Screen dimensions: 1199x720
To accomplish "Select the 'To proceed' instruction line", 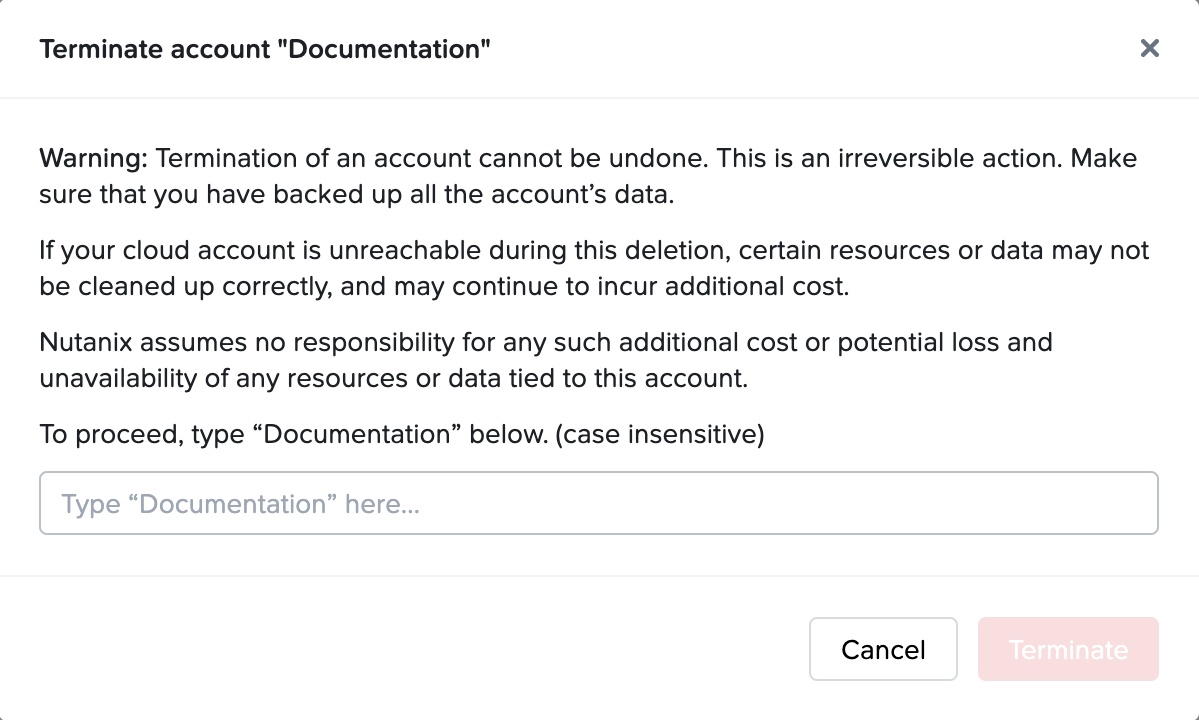I will tap(400, 434).
